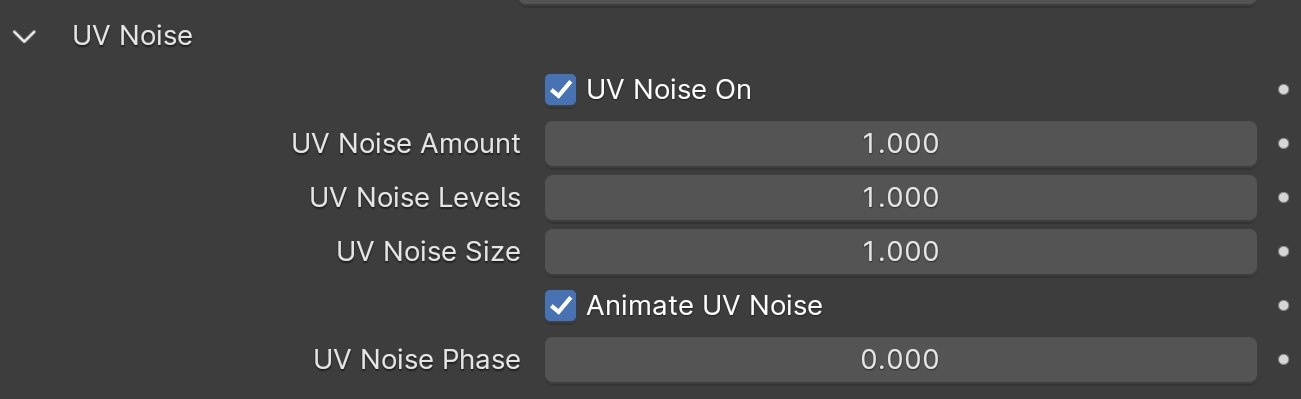
Task: Click the 'Animate UV Noise' checkbox label text
Action: click(x=704, y=305)
